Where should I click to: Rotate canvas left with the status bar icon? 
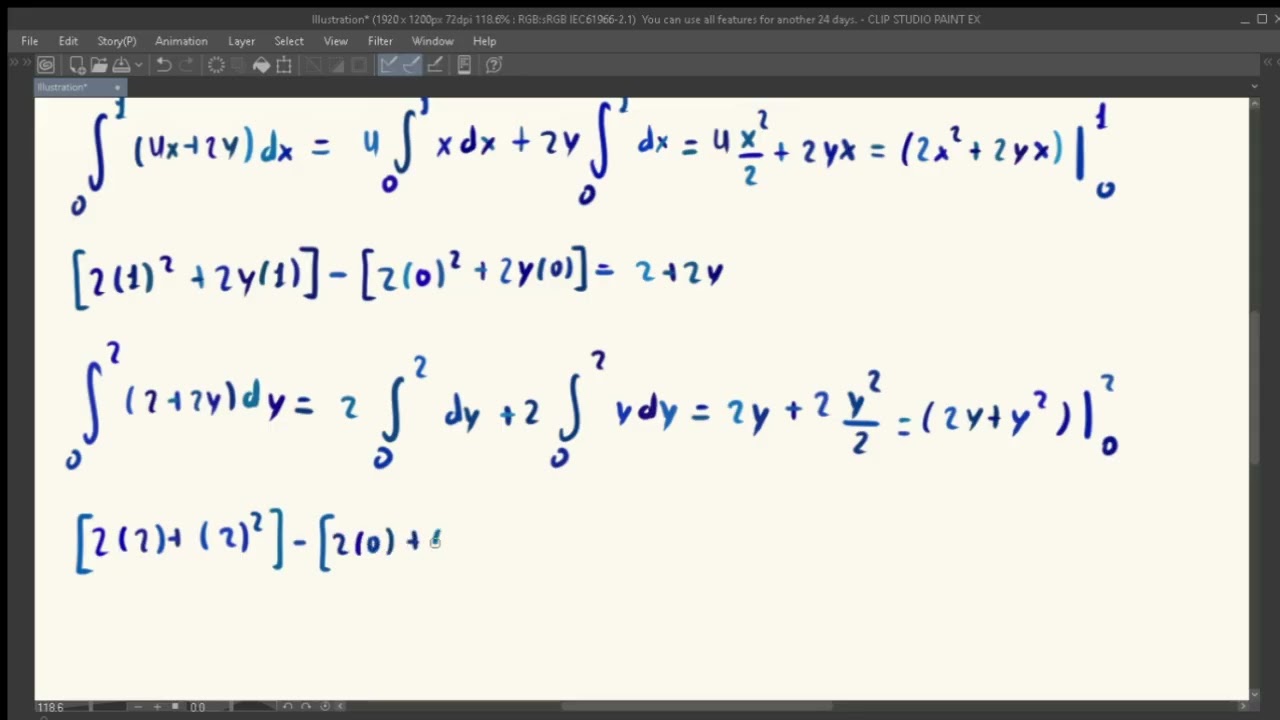(287, 707)
